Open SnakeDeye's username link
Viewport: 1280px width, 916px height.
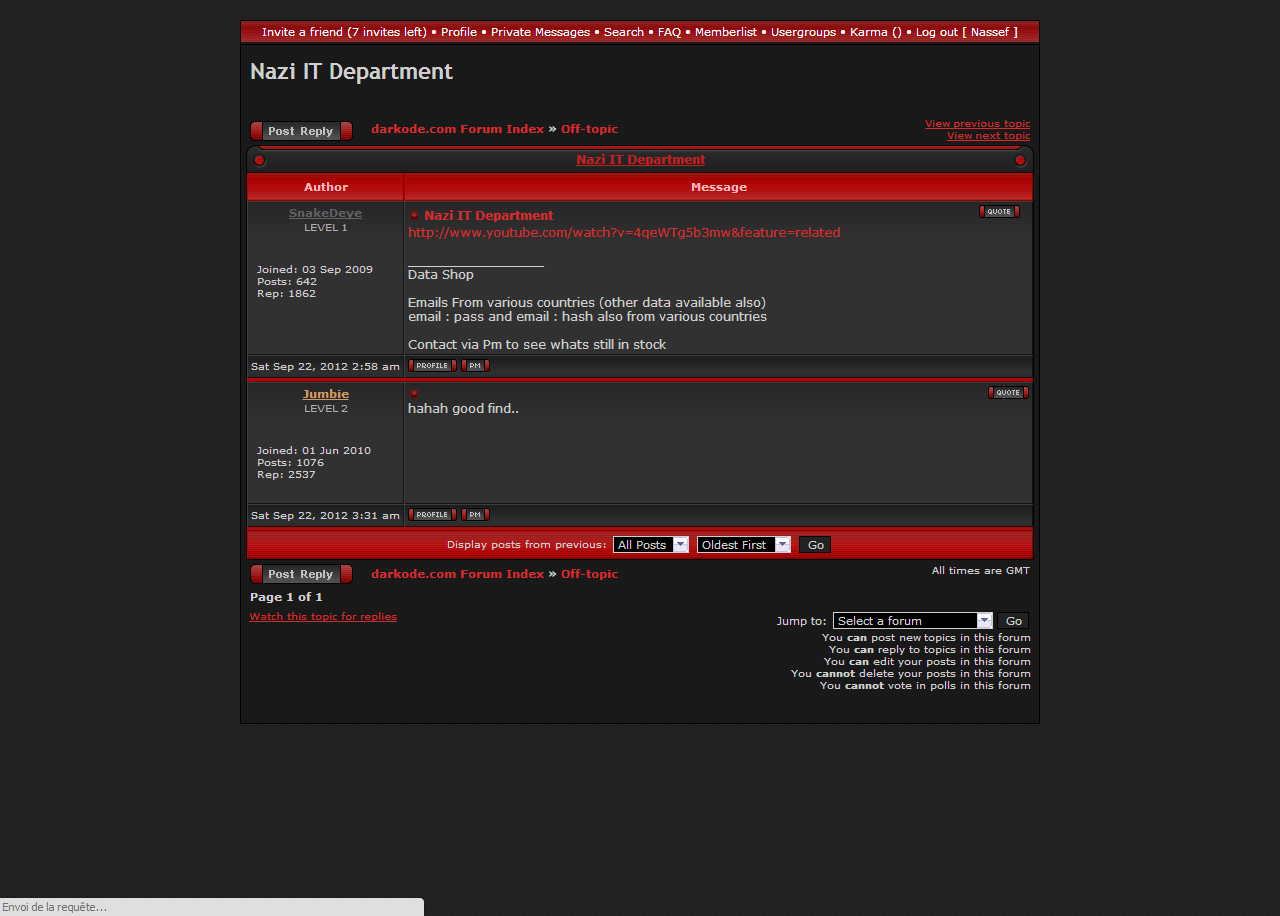point(325,213)
